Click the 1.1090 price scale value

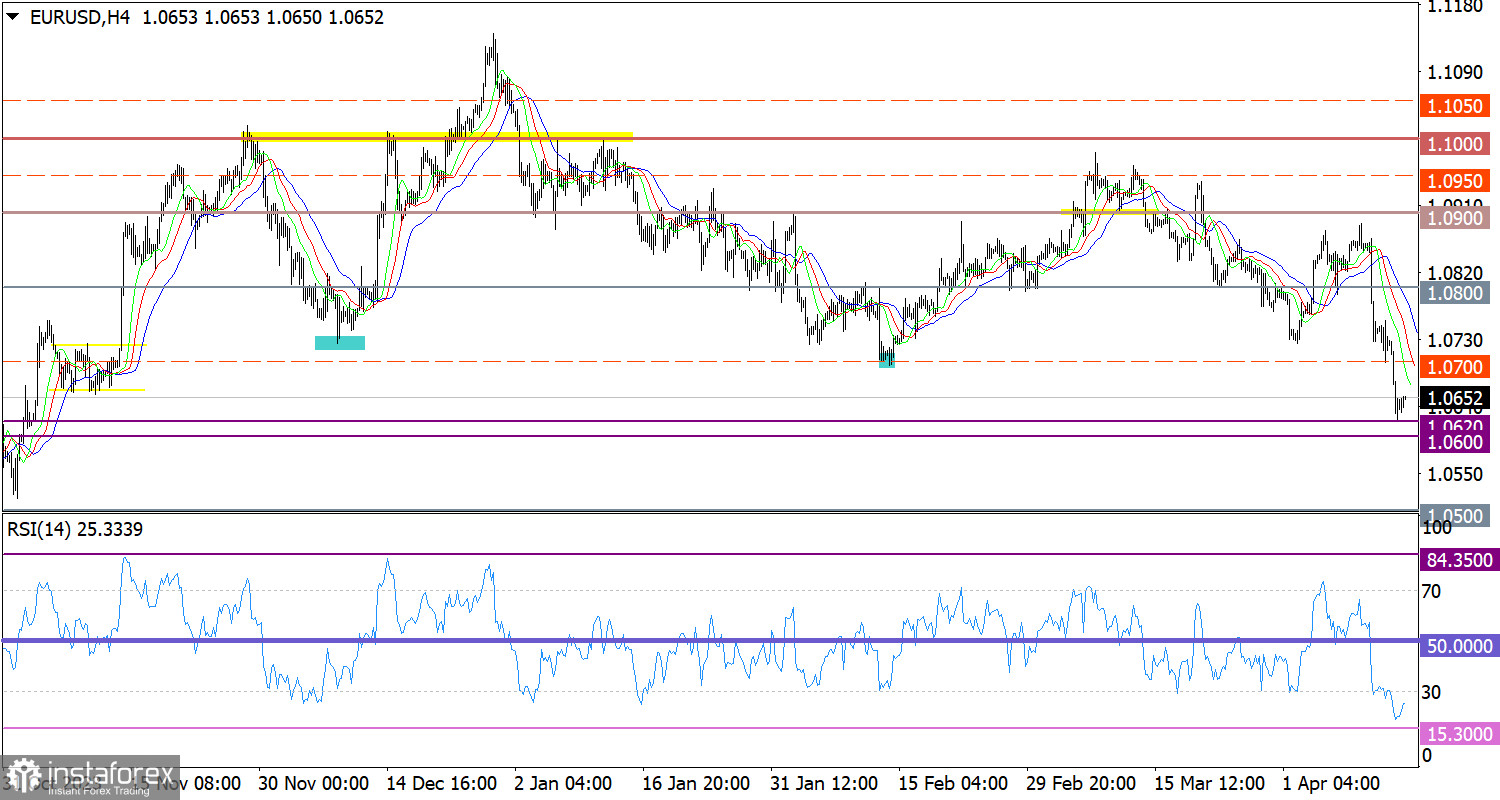tap(1455, 72)
